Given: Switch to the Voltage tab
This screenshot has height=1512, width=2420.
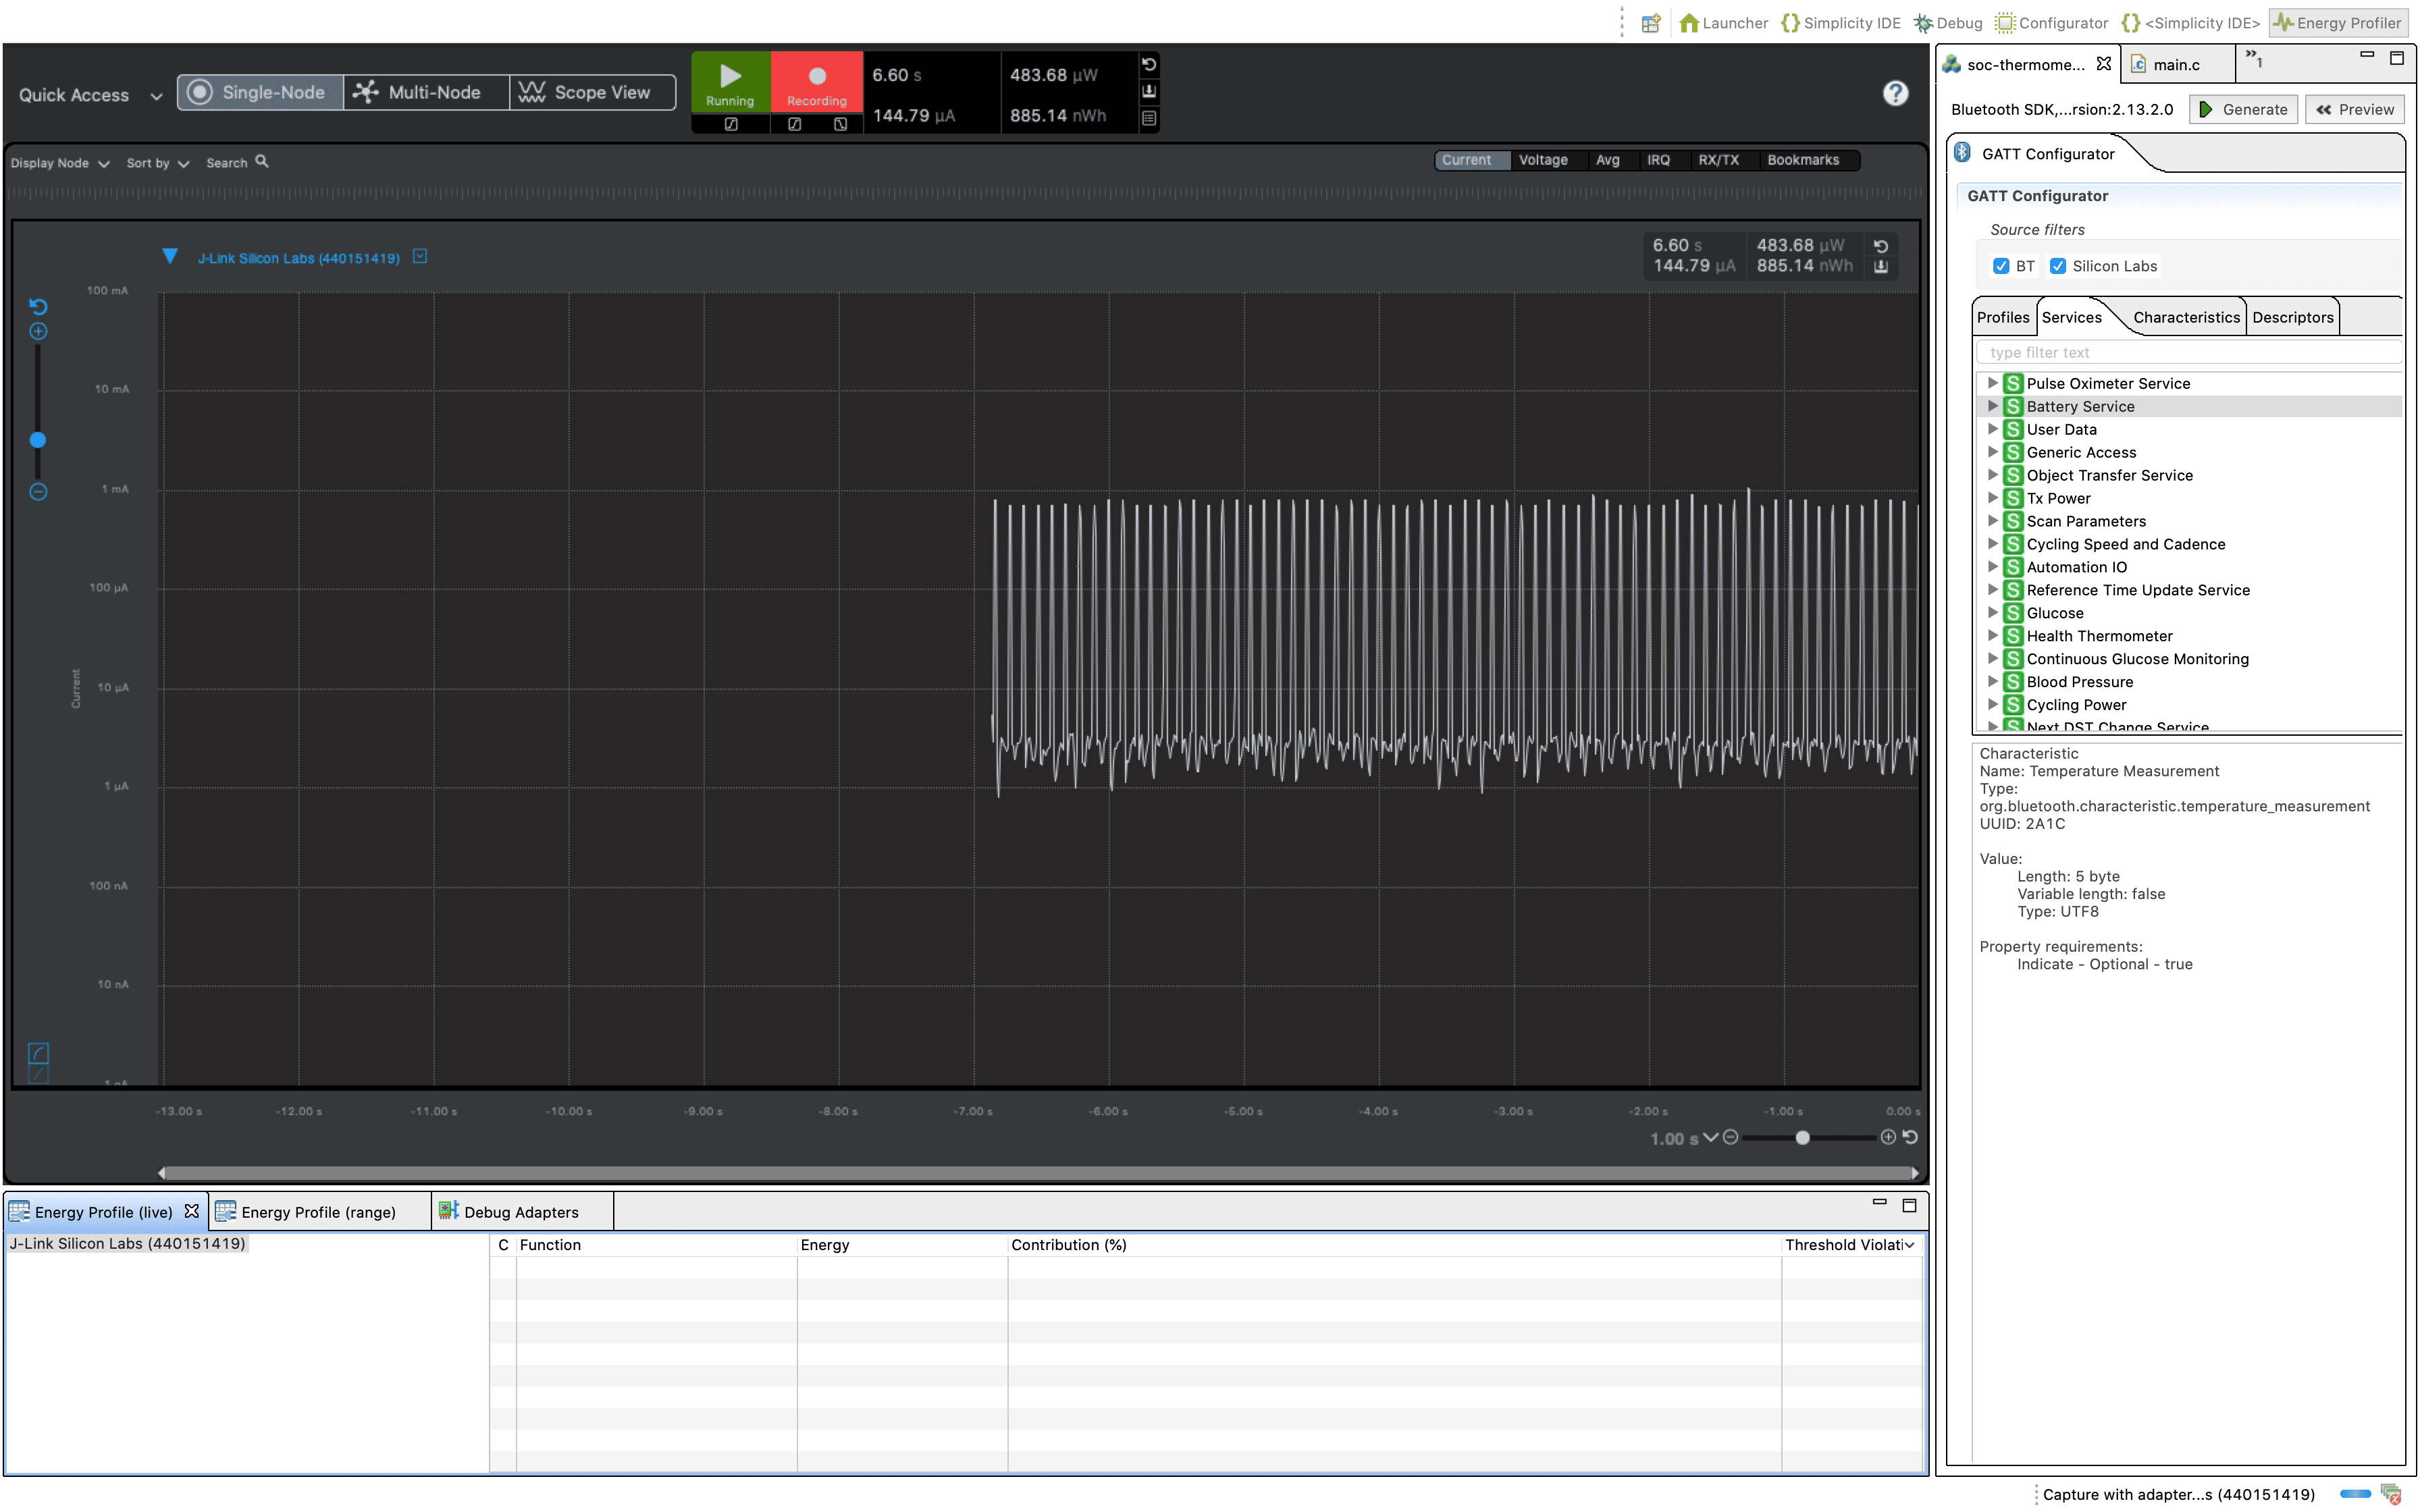Looking at the screenshot, I should pyautogui.click(x=1543, y=160).
